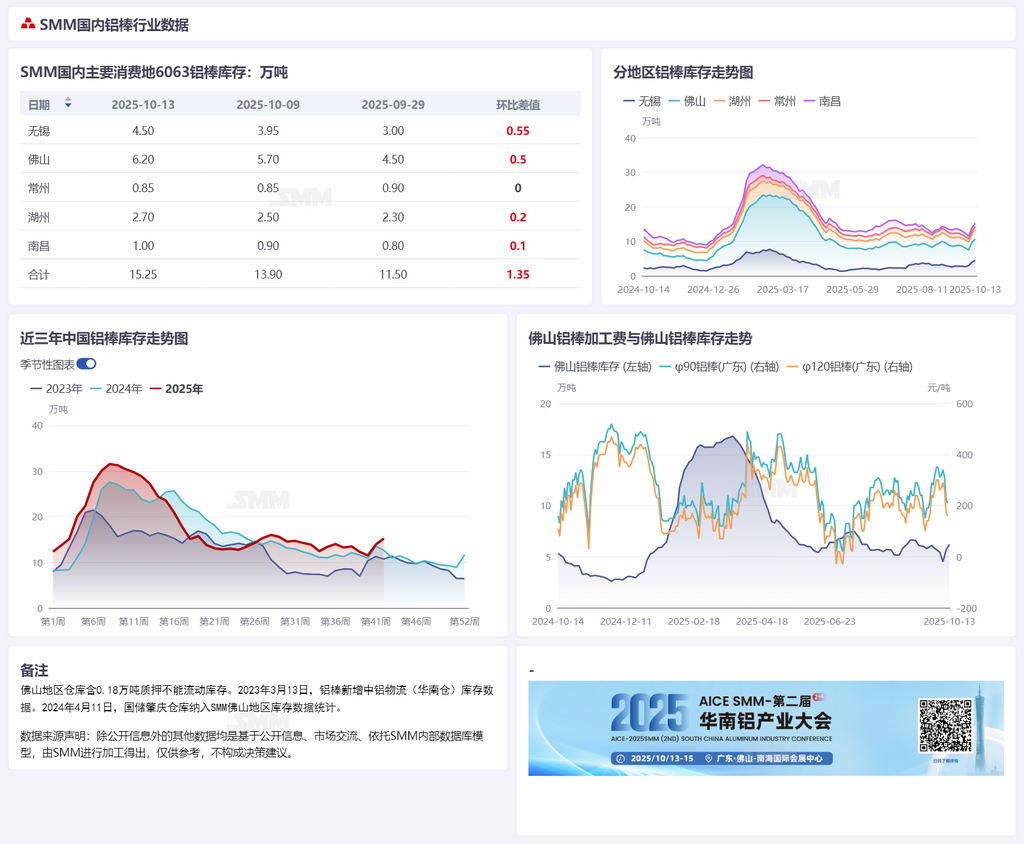Select the 2025年 legend item
Image resolution: width=1024 pixels, height=844 pixels.
tap(176, 389)
